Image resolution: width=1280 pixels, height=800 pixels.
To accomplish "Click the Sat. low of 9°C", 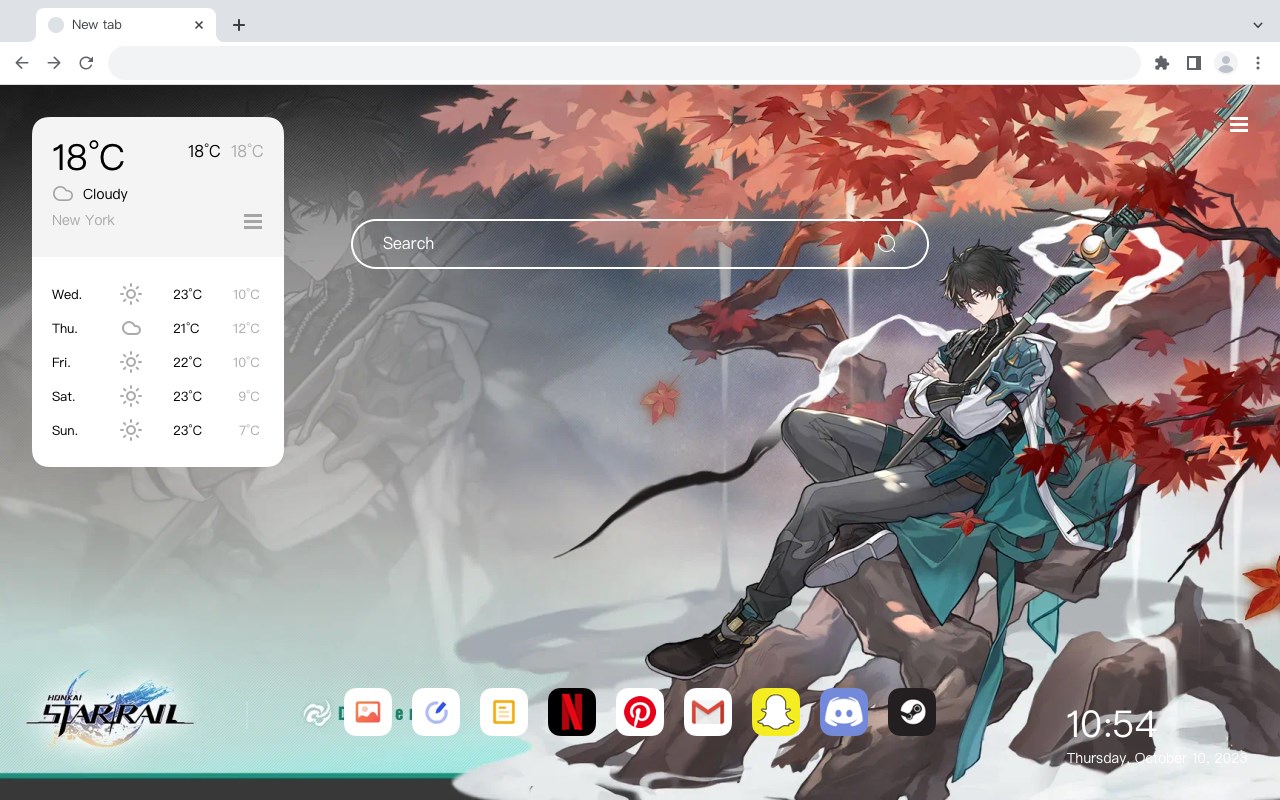I will (249, 396).
